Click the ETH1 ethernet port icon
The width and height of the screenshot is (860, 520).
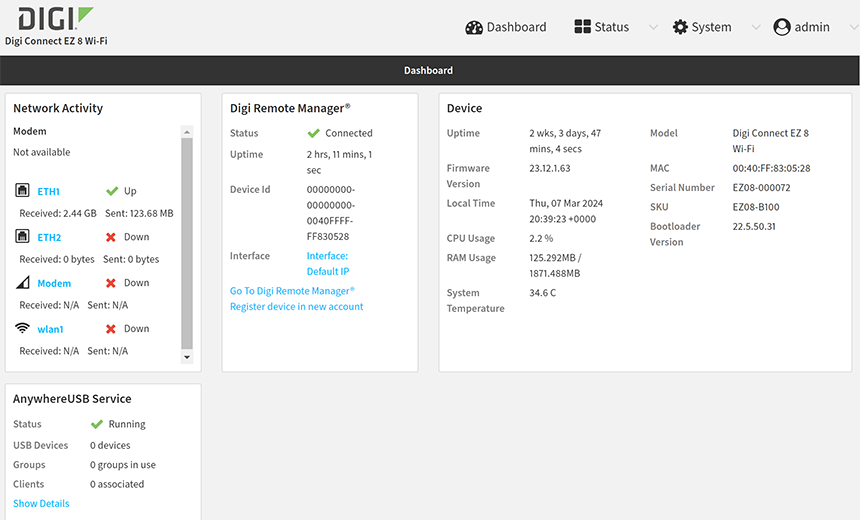pos(22,190)
